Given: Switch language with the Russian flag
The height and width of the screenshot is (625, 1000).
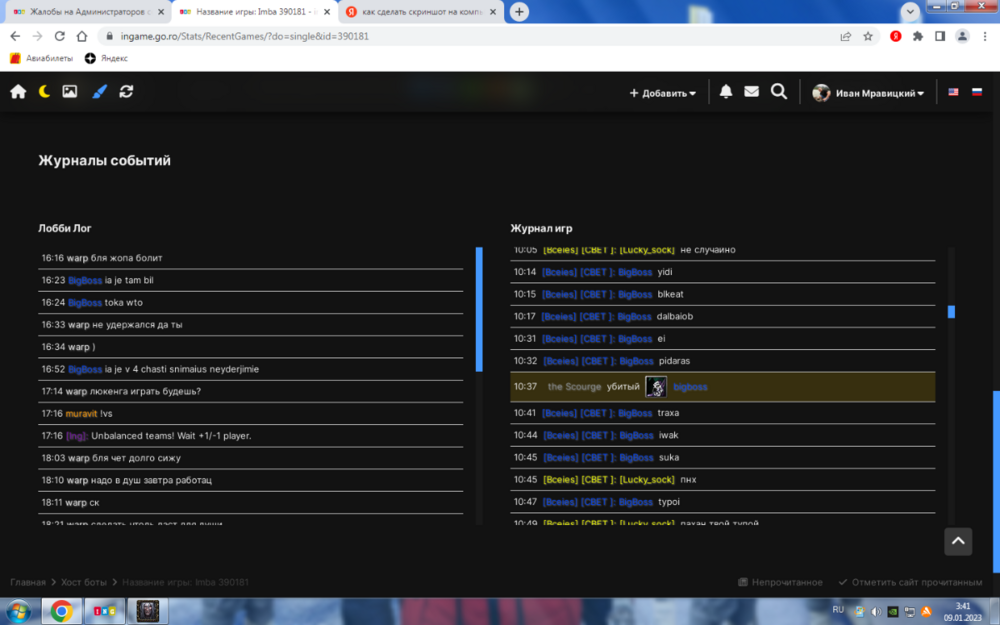Looking at the screenshot, I should pyautogui.click(x=977, y=92).
